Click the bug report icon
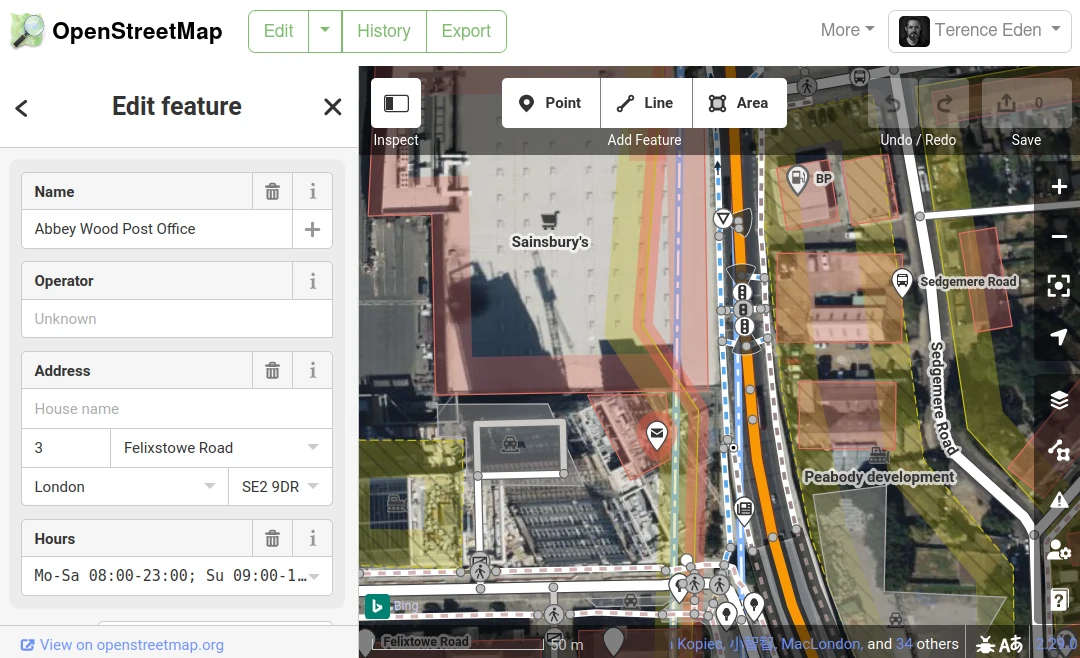The image size is (1080, 658). point(985,644)
